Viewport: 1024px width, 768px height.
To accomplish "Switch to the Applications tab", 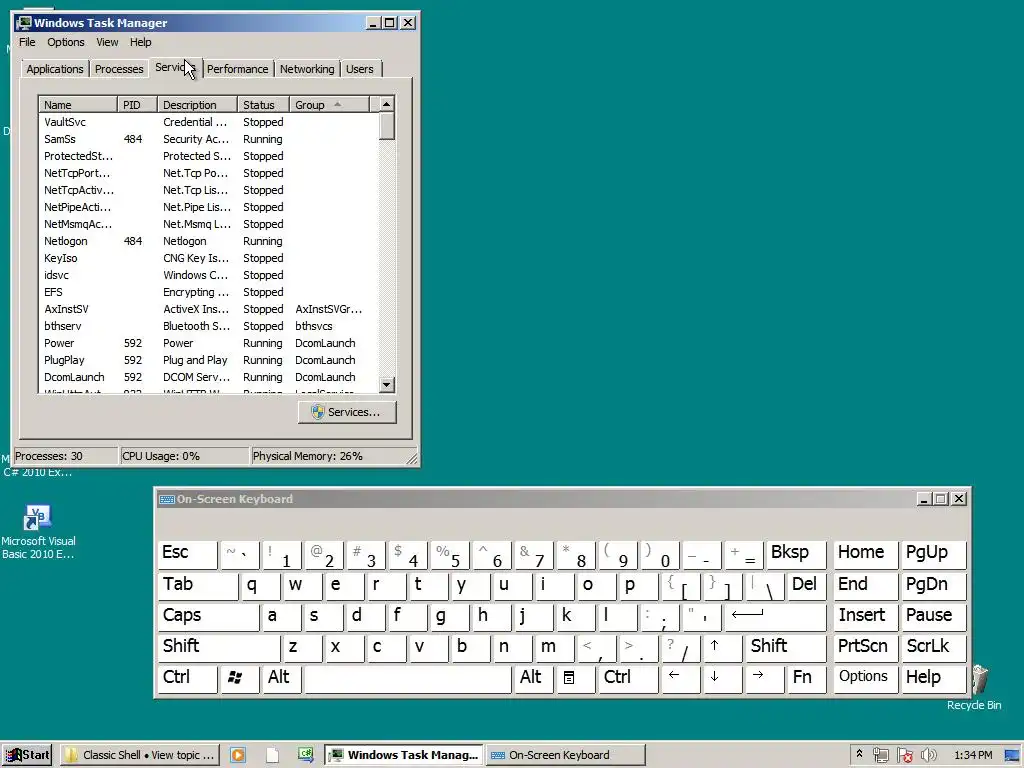I will [x=55, y=69].
